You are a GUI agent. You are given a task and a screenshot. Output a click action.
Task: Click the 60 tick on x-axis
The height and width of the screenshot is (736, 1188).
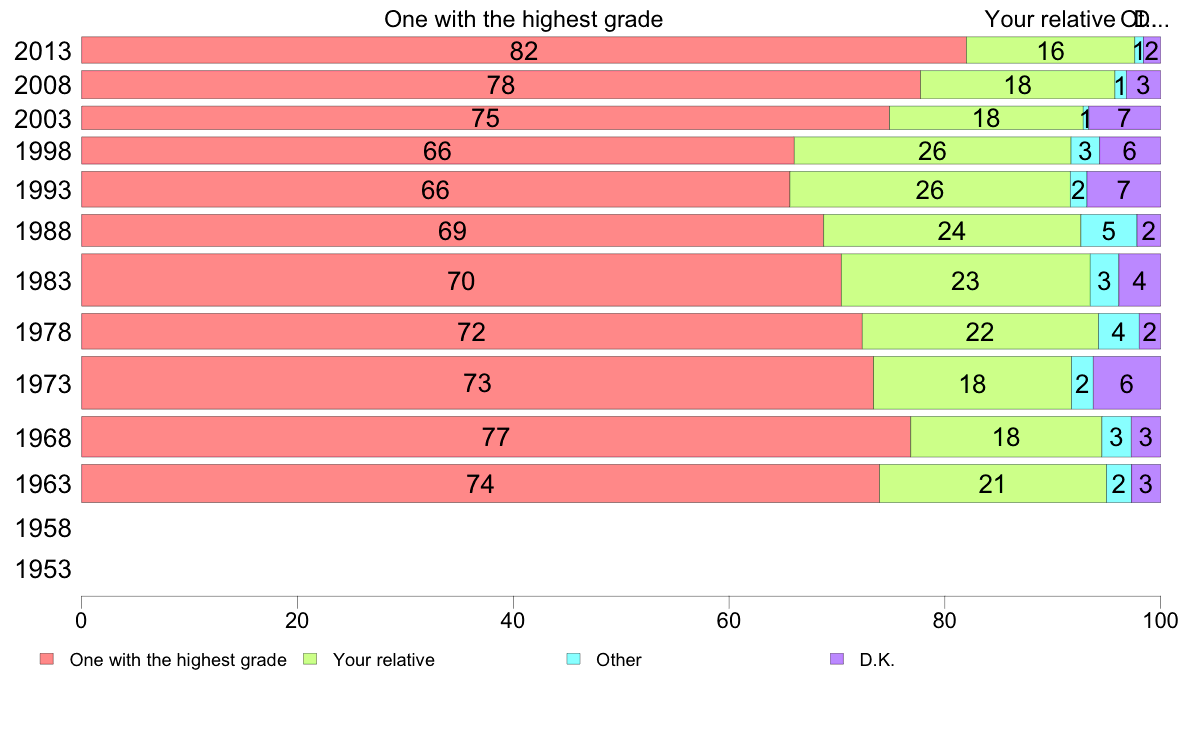[729, 621]
